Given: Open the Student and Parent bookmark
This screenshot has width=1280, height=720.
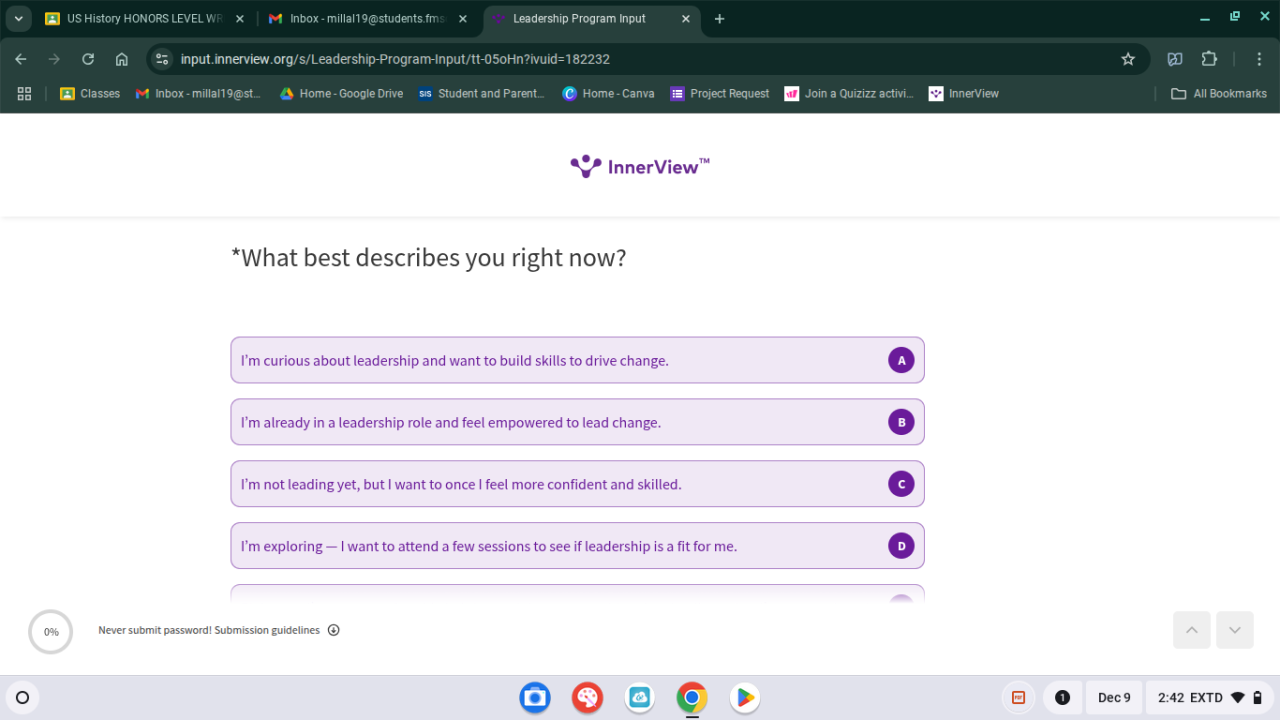Looking at the screenshot, I should click(x=481, y=93).
